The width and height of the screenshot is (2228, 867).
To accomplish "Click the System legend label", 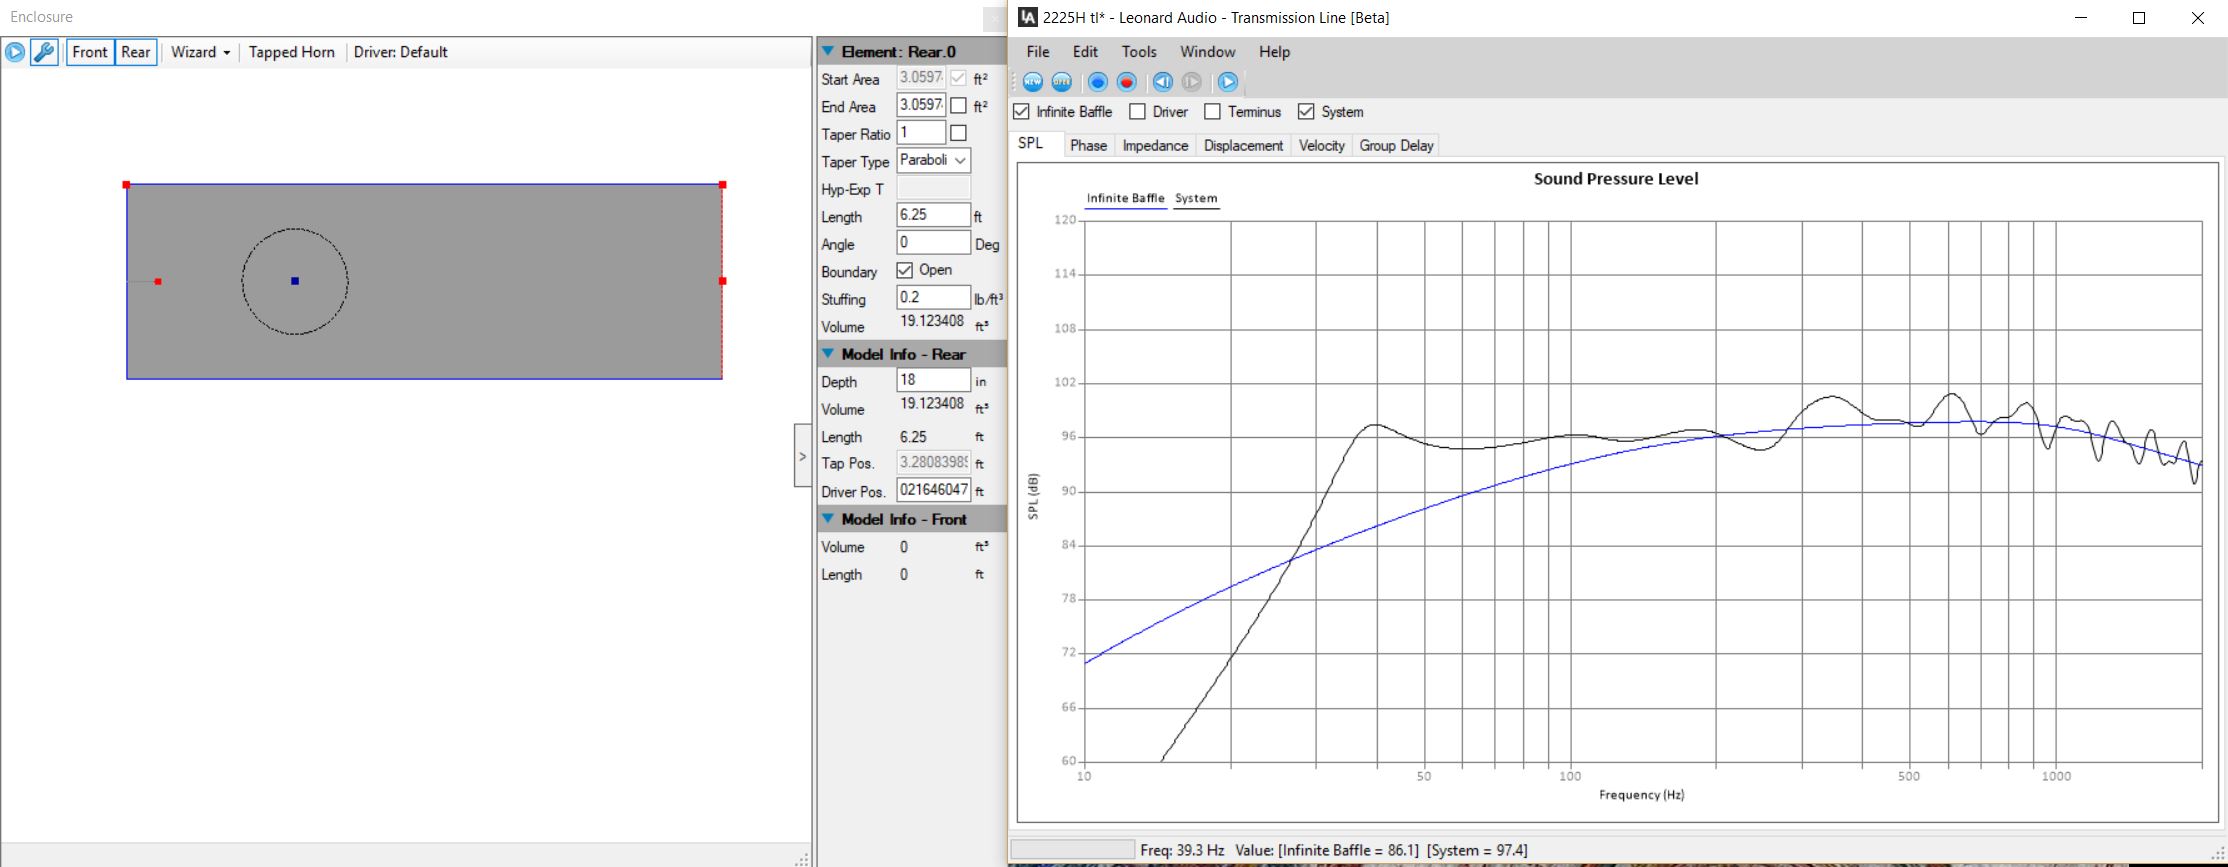I will pyautogui.click(x=1196, y=198).
